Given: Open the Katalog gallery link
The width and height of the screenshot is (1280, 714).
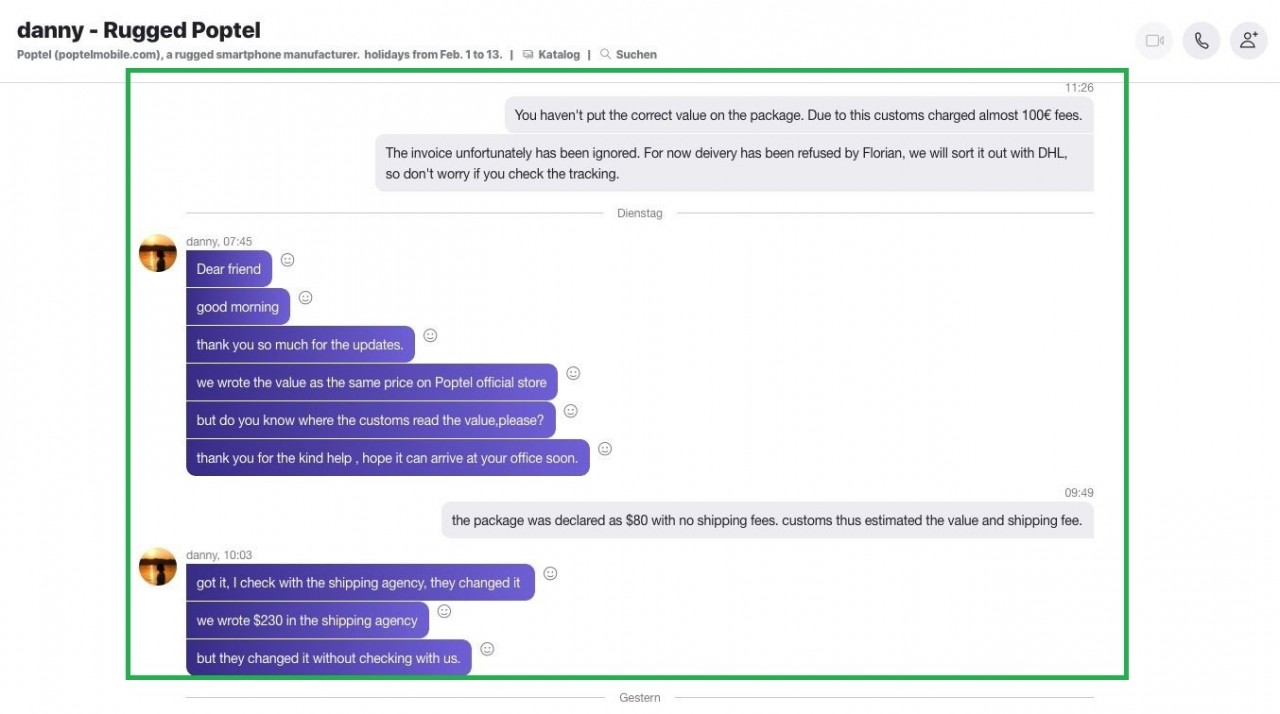Looking at the screenshot, I should tap(551, 54).
